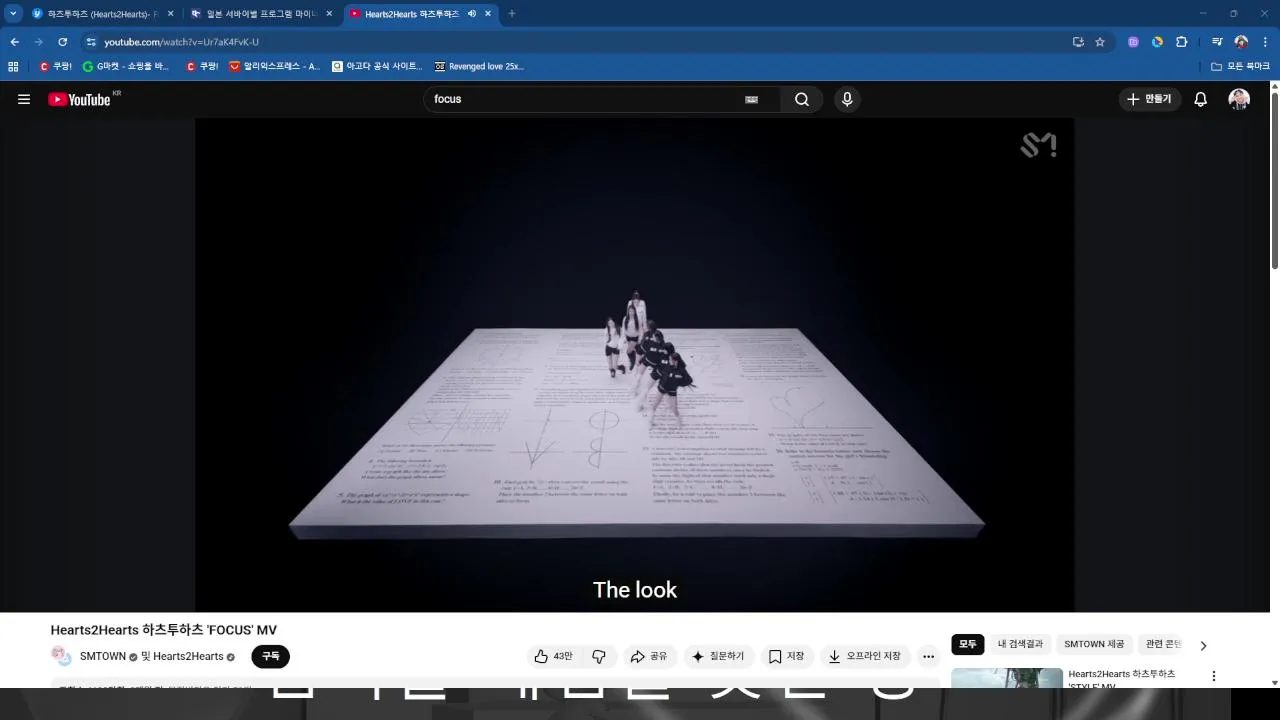Click the address bar URL
This screenshot has width=1280, height=720.
181,42
